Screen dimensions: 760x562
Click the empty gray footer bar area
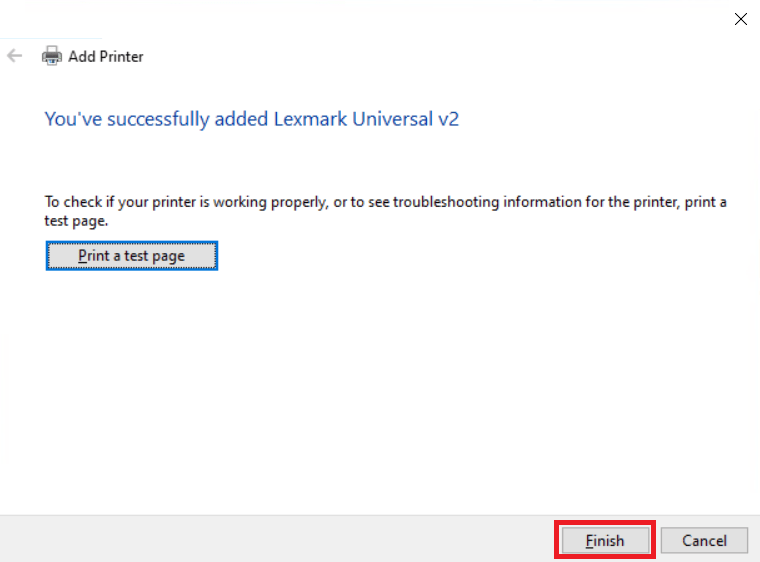(x=276, y=539)
